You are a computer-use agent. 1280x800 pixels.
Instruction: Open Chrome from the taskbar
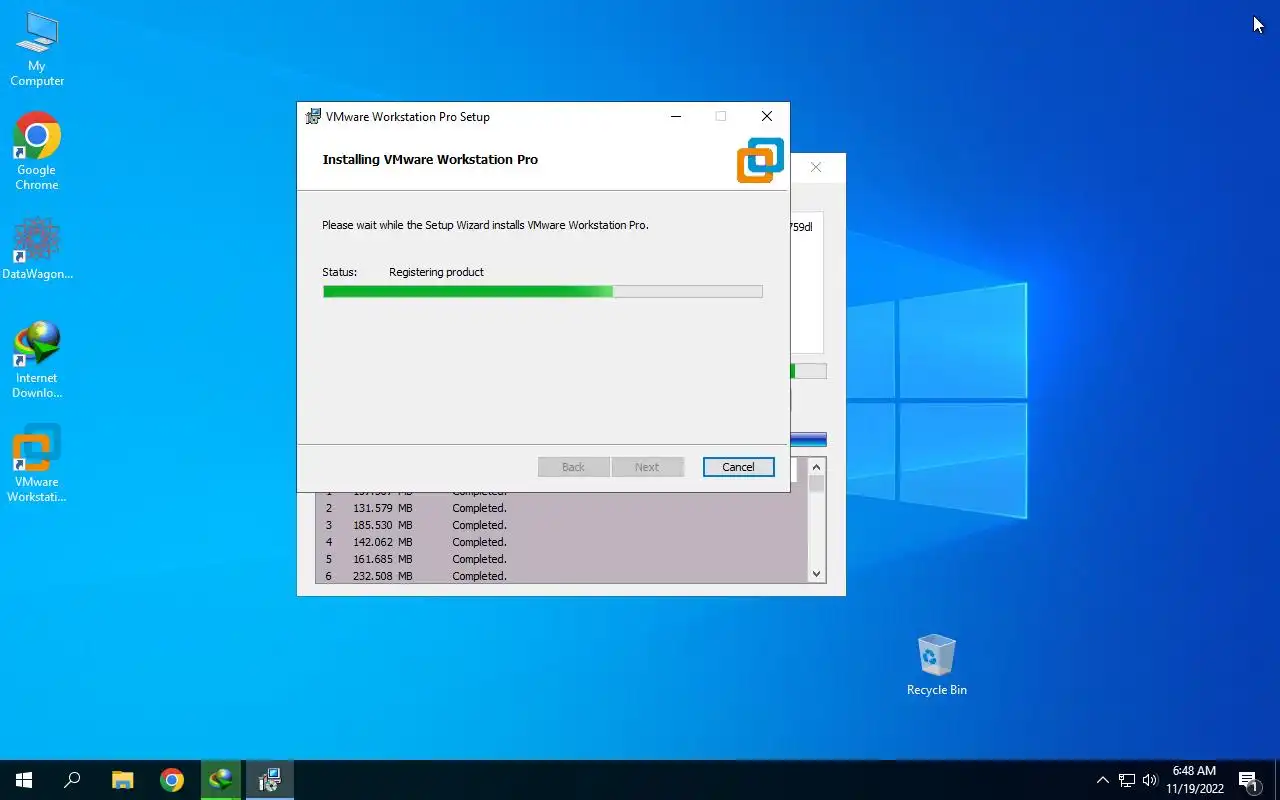tap(172, 780)
